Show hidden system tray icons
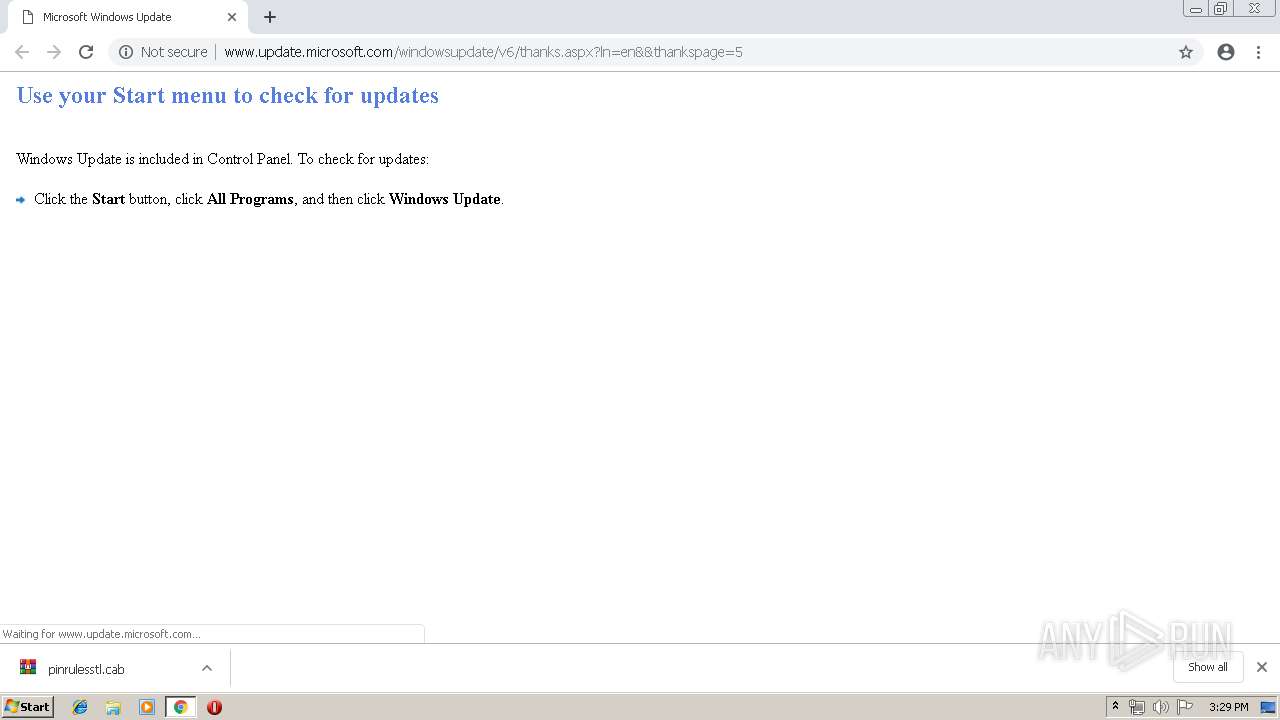This screenshot has width=1280, height=720. 1115,707
